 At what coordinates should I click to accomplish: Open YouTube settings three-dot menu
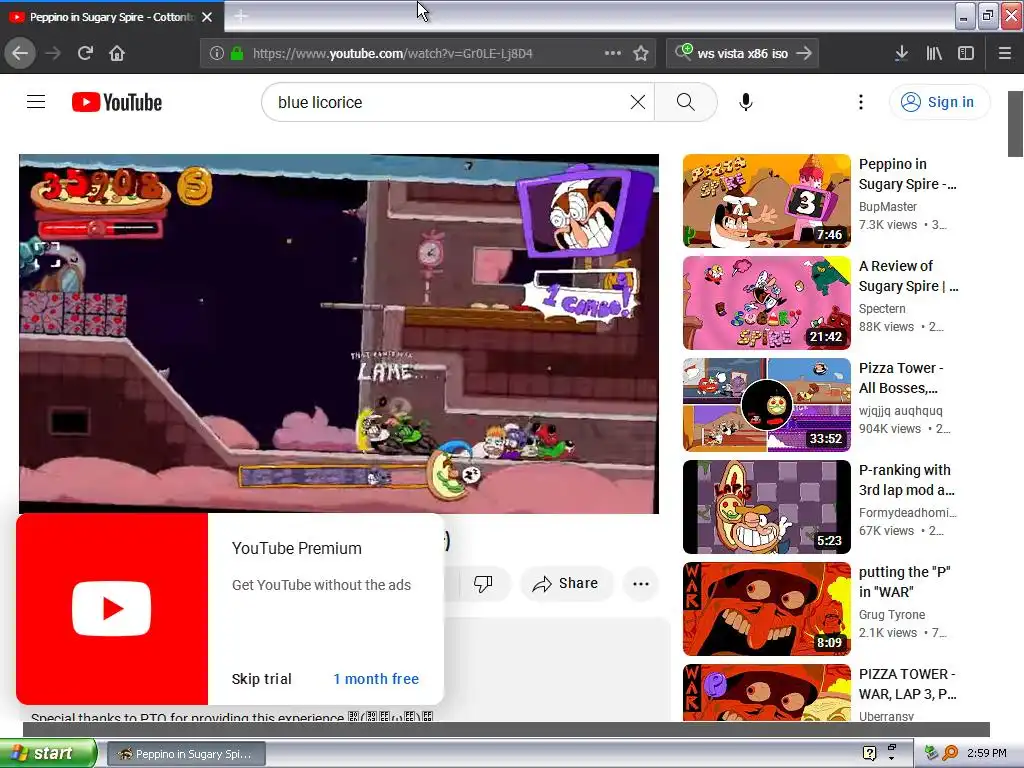tap(861, 102)
